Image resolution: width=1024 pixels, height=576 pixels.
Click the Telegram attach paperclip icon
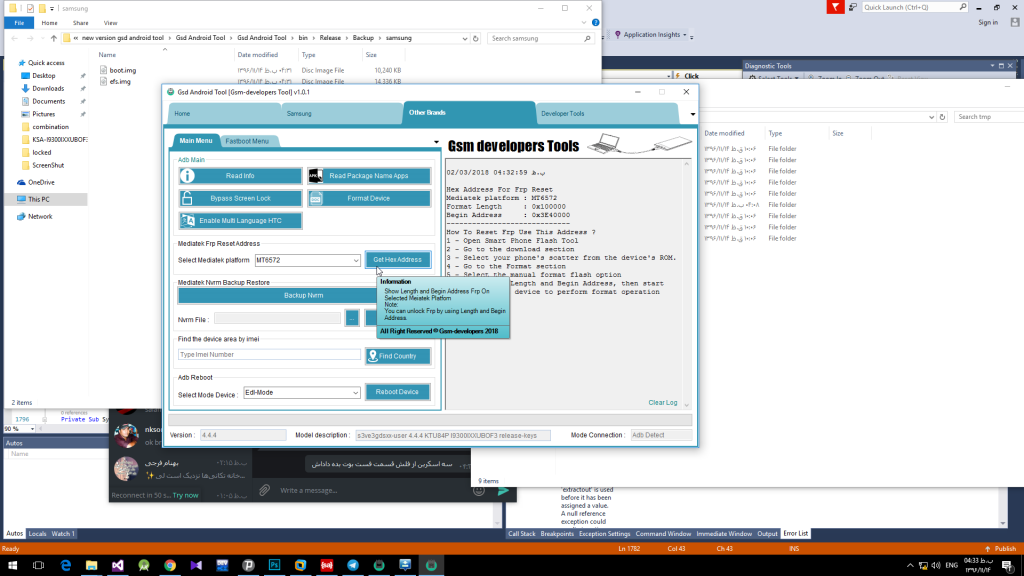click(x=264, y=490)
